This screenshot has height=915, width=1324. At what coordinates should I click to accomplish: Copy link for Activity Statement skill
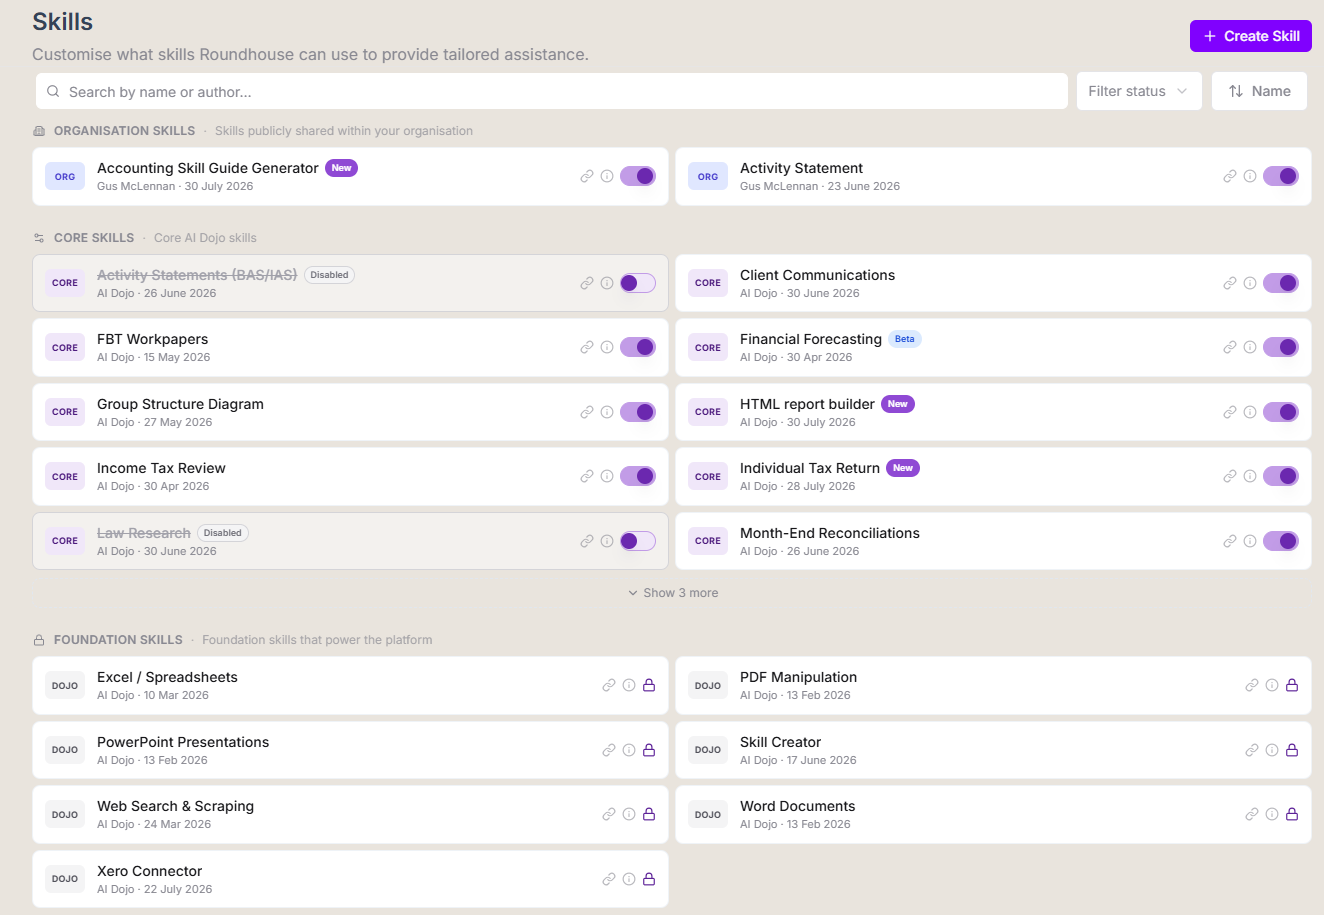pyautogui.click(x=1230, y=176)
